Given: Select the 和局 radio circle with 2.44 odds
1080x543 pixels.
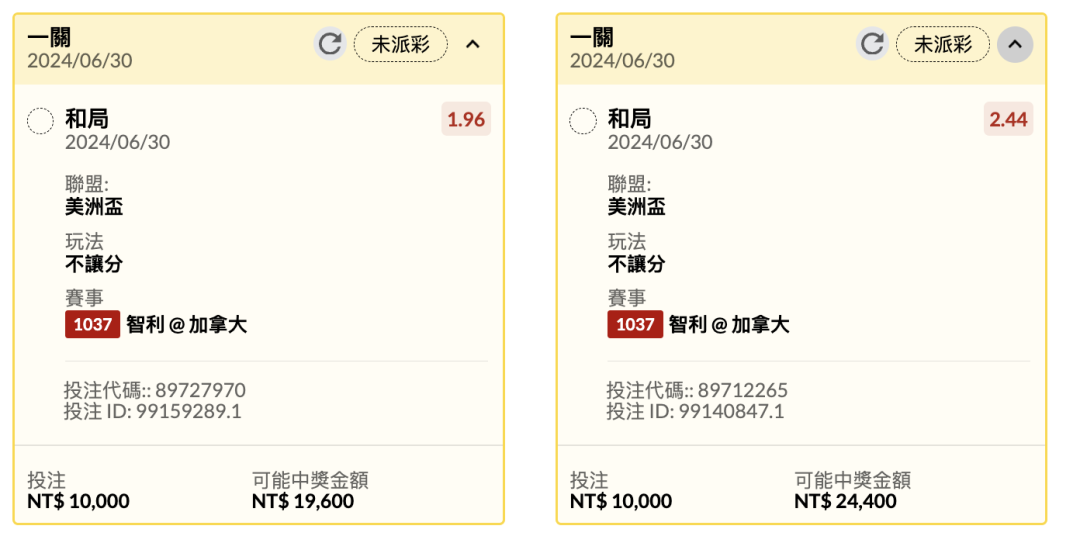Looking at the screenshot, I should point(583,122).
